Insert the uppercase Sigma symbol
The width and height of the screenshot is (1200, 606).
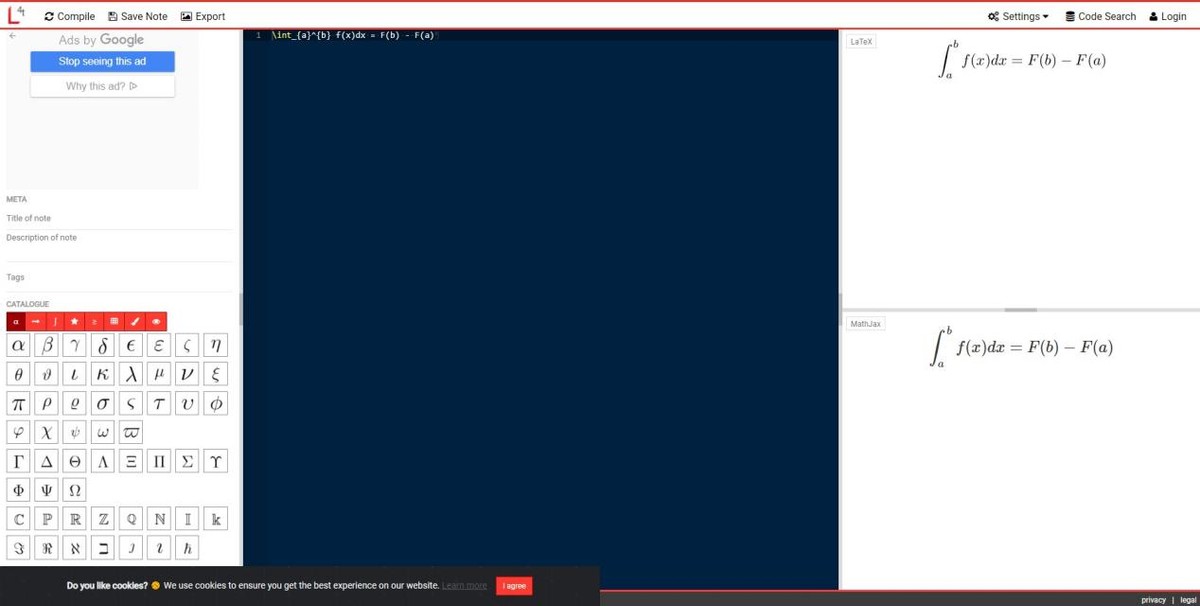click(187, 462)
